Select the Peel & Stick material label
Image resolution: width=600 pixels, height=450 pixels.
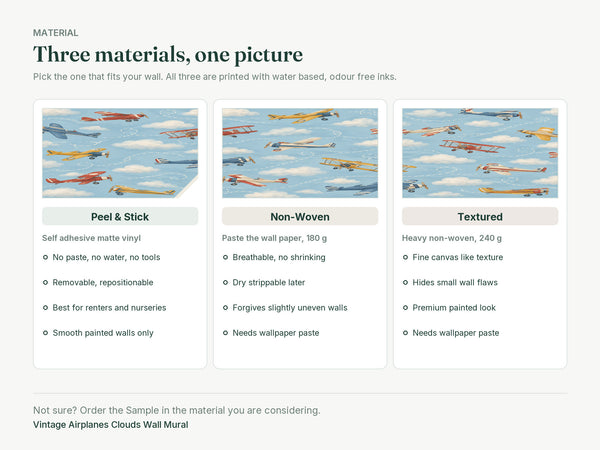click(120, 217)
